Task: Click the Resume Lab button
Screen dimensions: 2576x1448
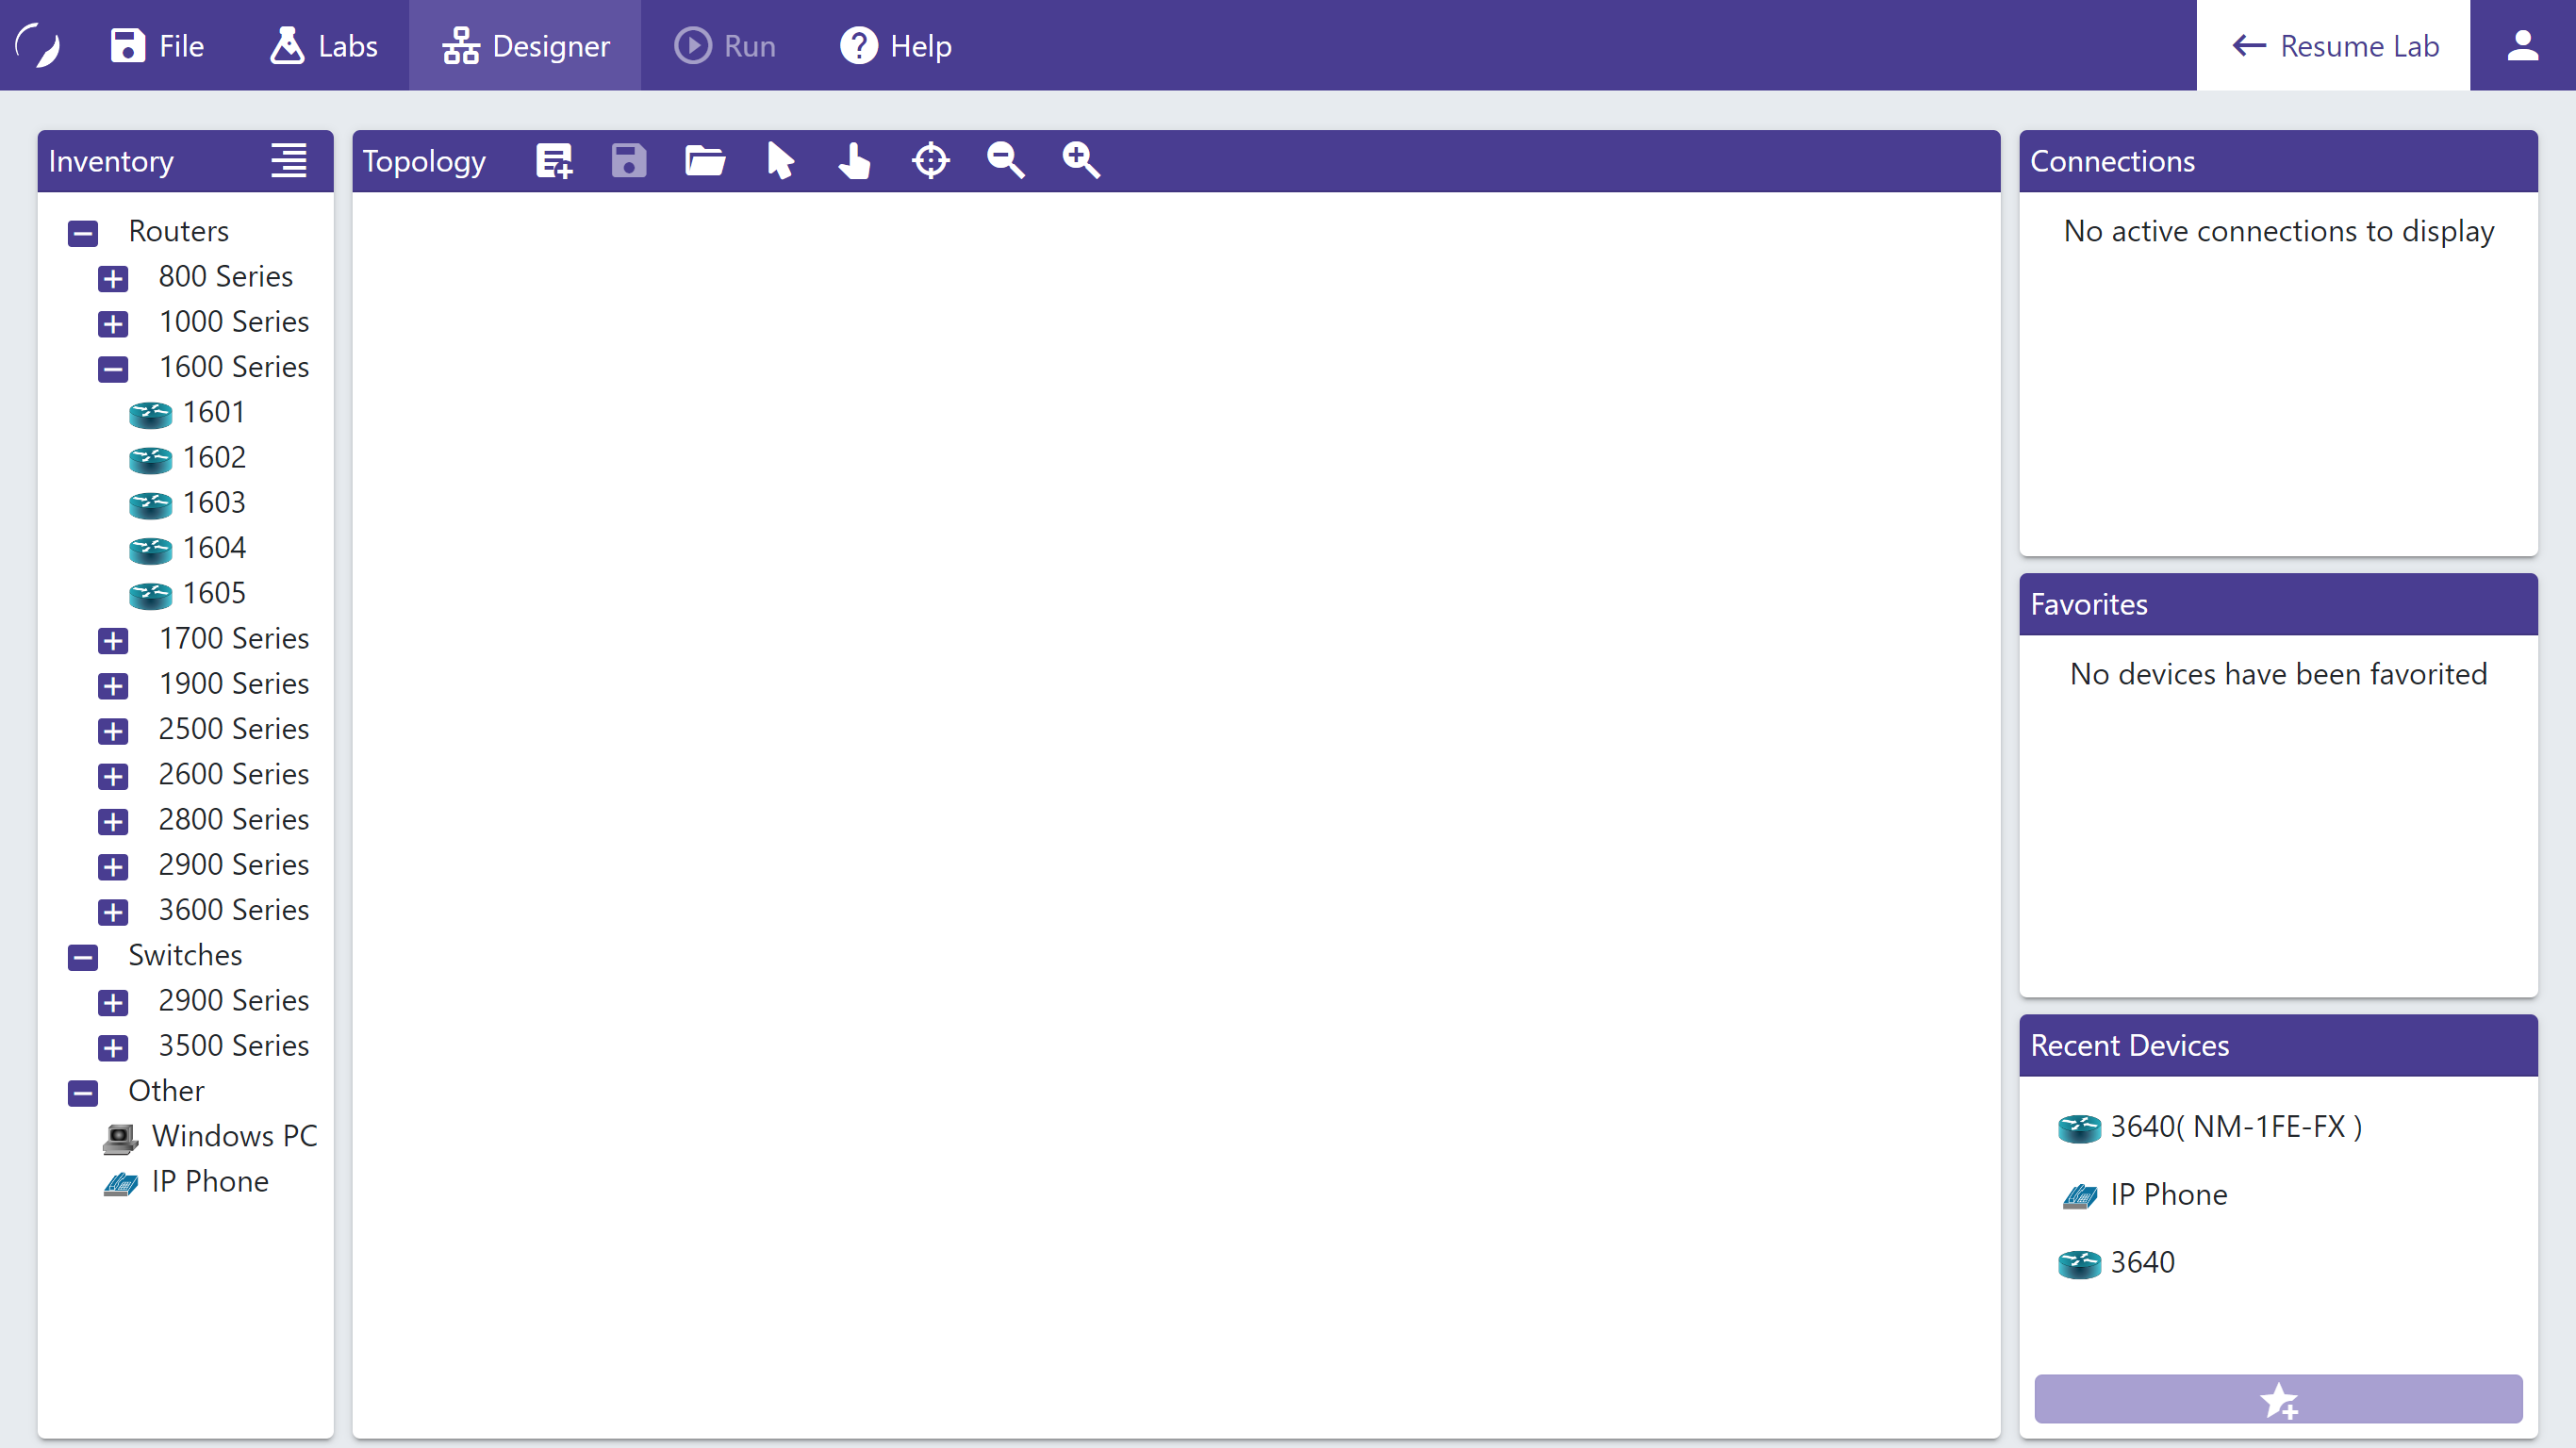Action: point(2334,46)
